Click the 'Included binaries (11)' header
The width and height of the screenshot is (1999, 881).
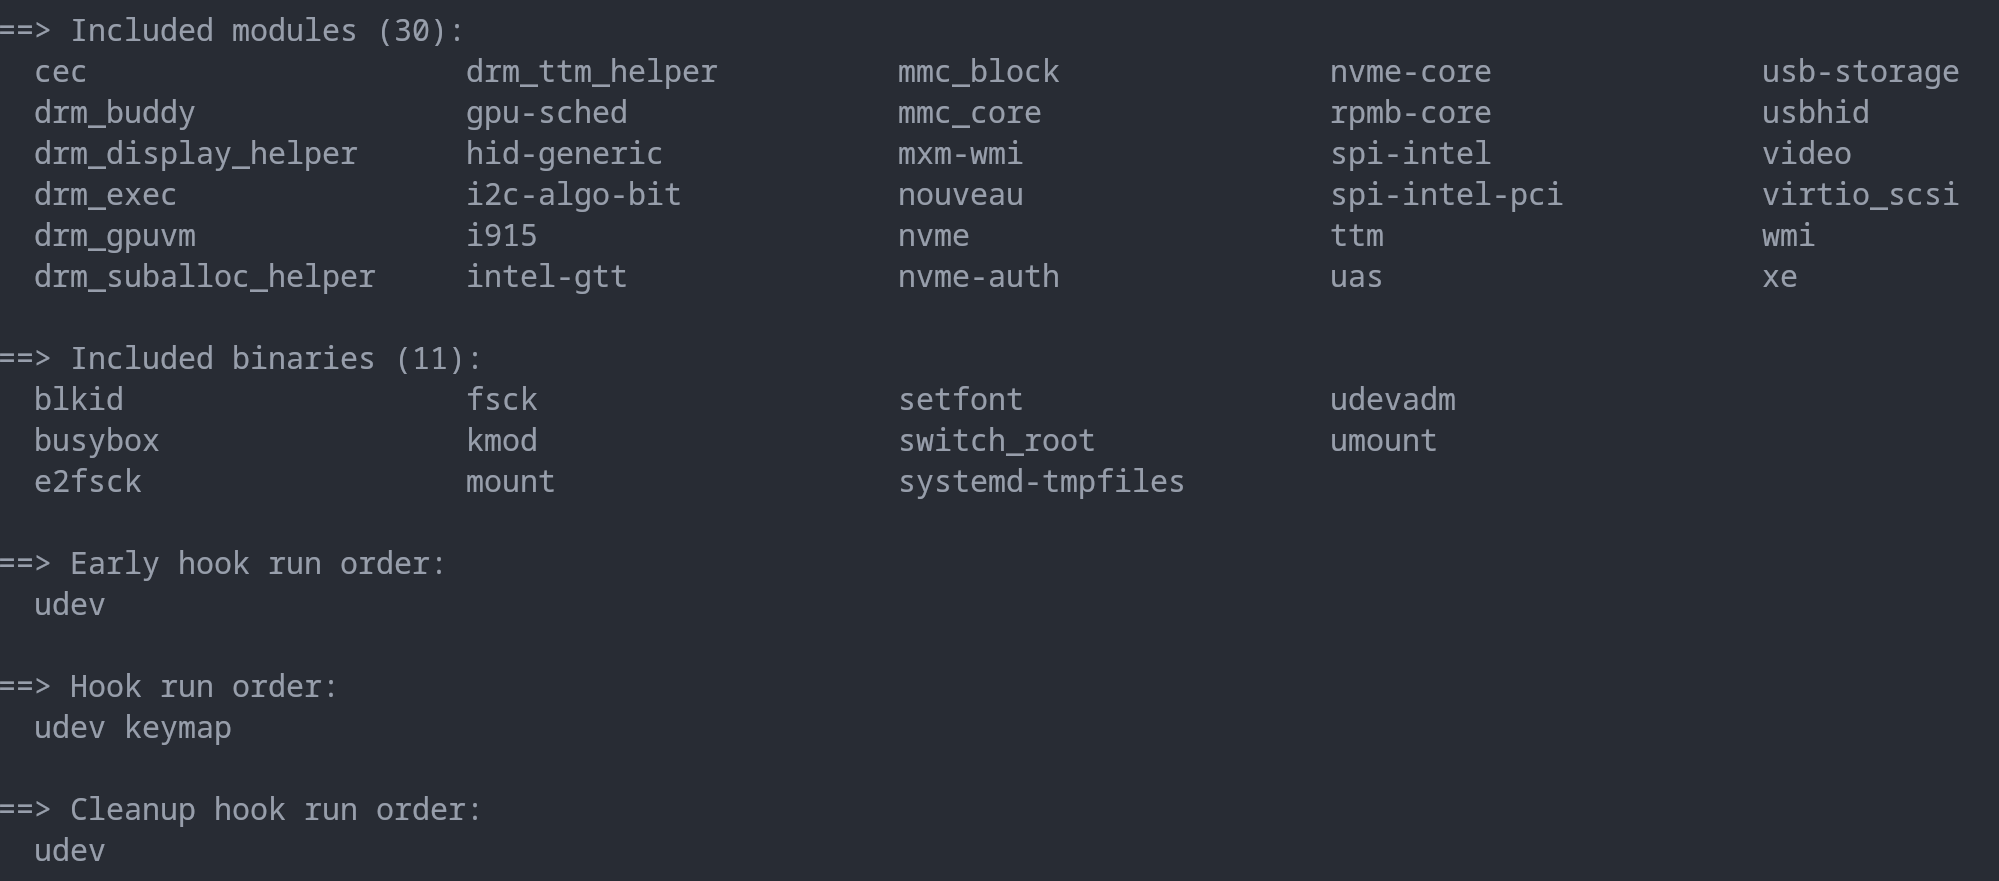coord(275,359)
